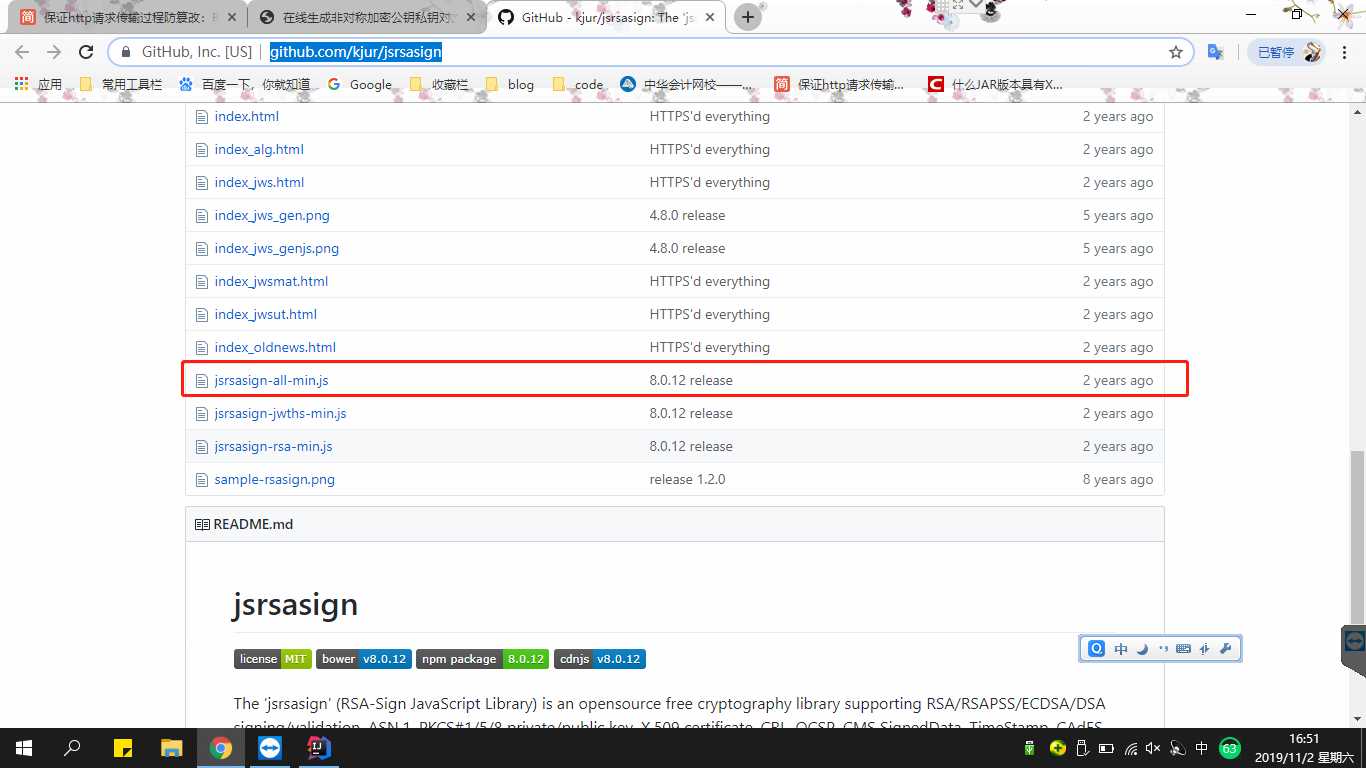Open the jsrsasign-all-min.js file
The width and height of the screenshot is (1366, 768).
click(271, 380)
